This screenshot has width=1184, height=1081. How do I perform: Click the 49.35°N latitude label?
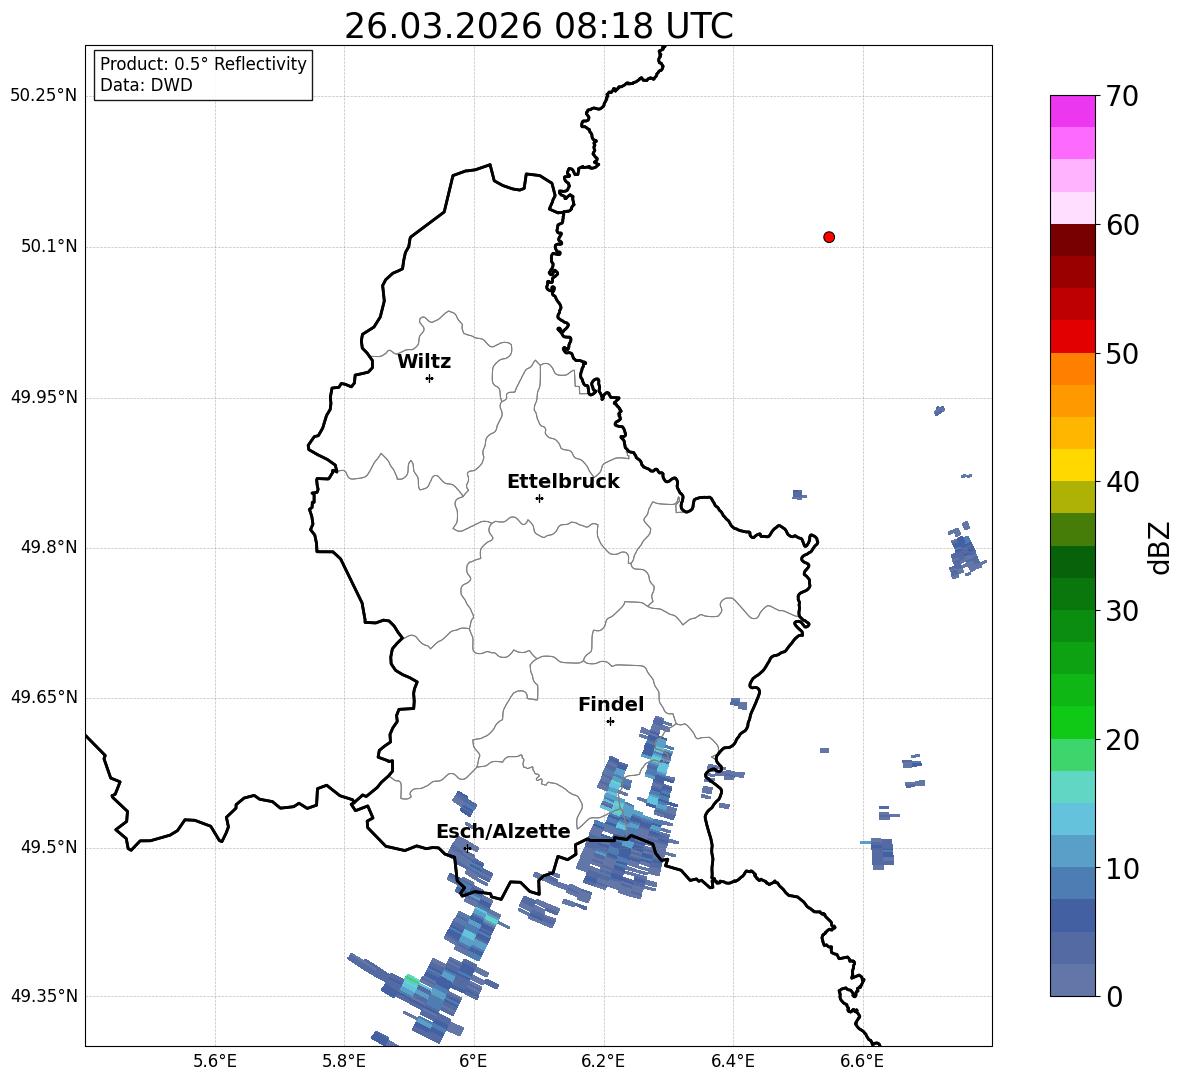point(44,996)
